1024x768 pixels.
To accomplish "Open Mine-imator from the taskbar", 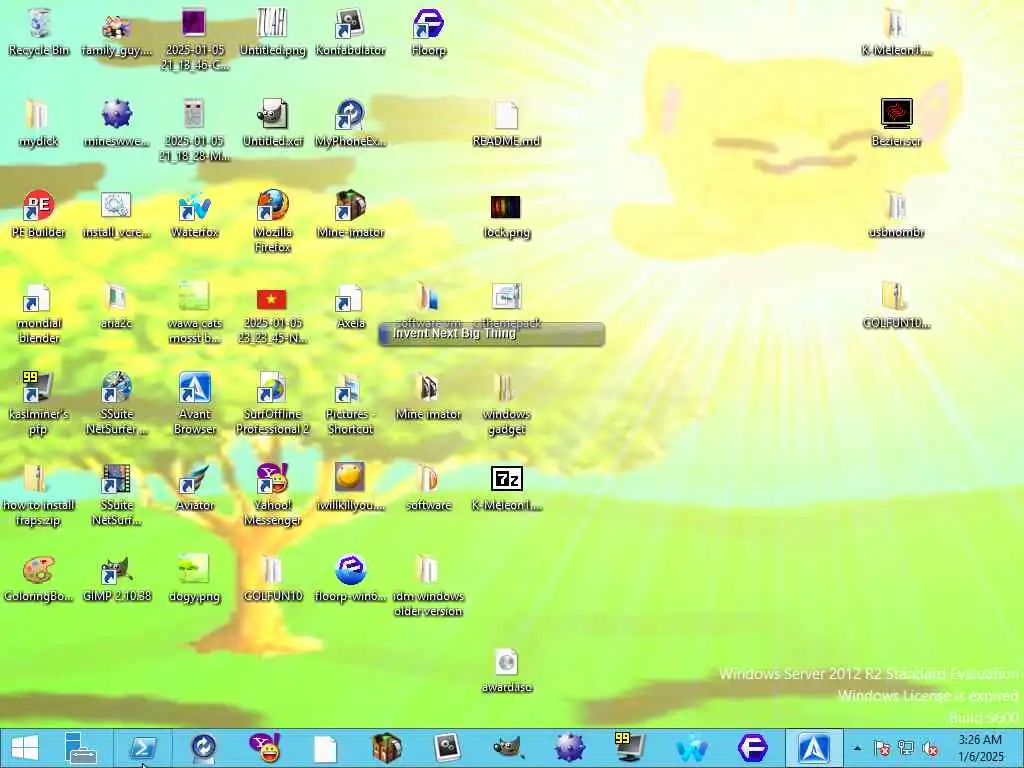I will (x=387, y=748).
